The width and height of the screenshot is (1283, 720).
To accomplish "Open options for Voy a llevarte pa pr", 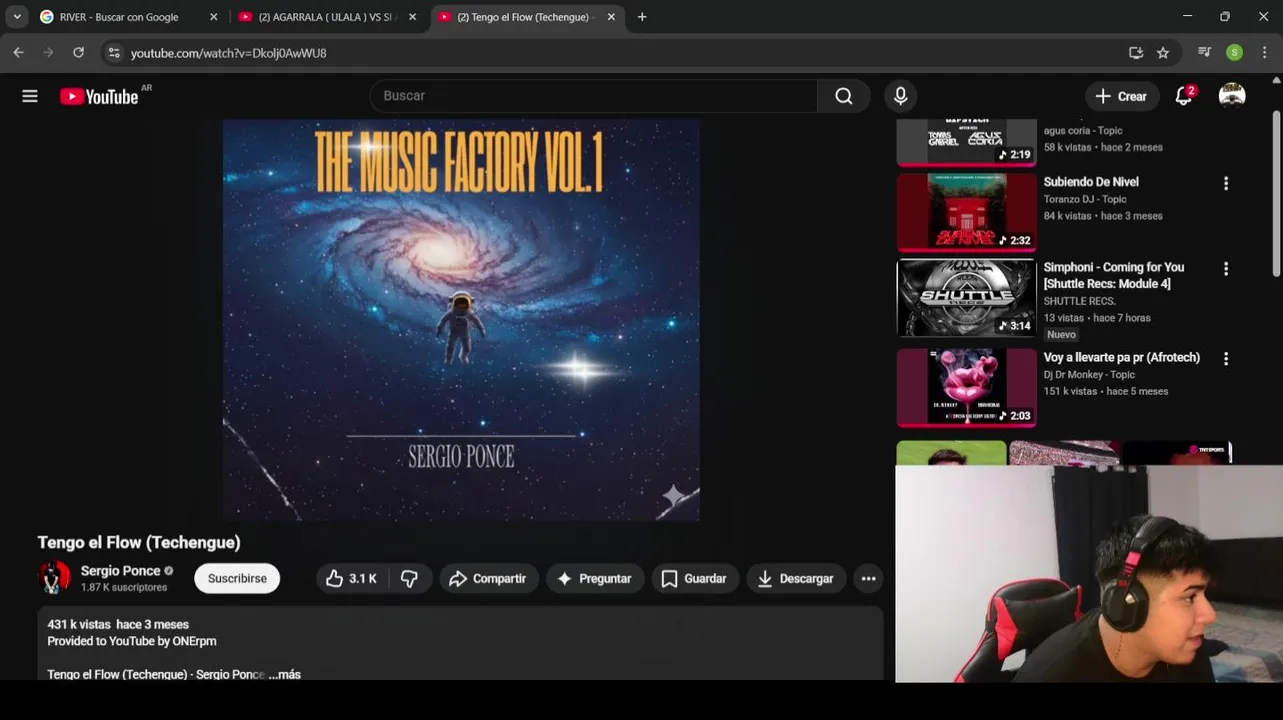I will pos(1226,358).
